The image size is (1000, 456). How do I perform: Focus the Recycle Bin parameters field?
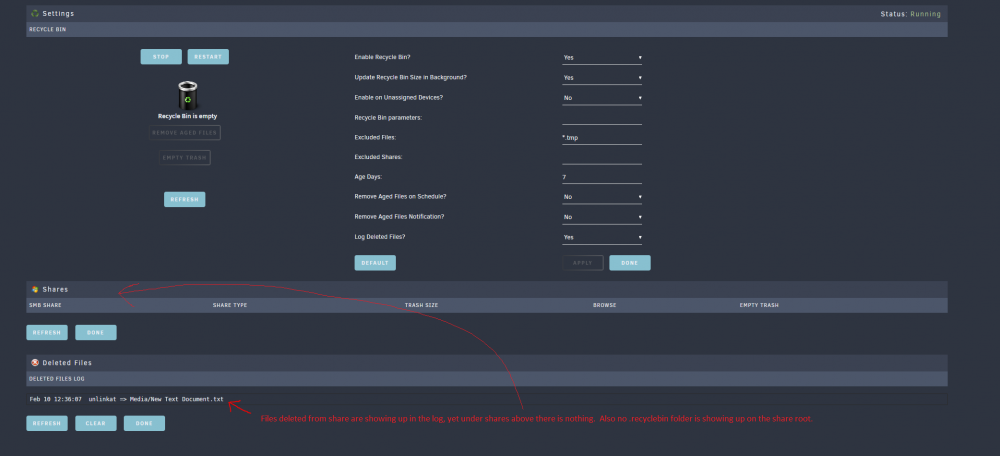point(602,118)
